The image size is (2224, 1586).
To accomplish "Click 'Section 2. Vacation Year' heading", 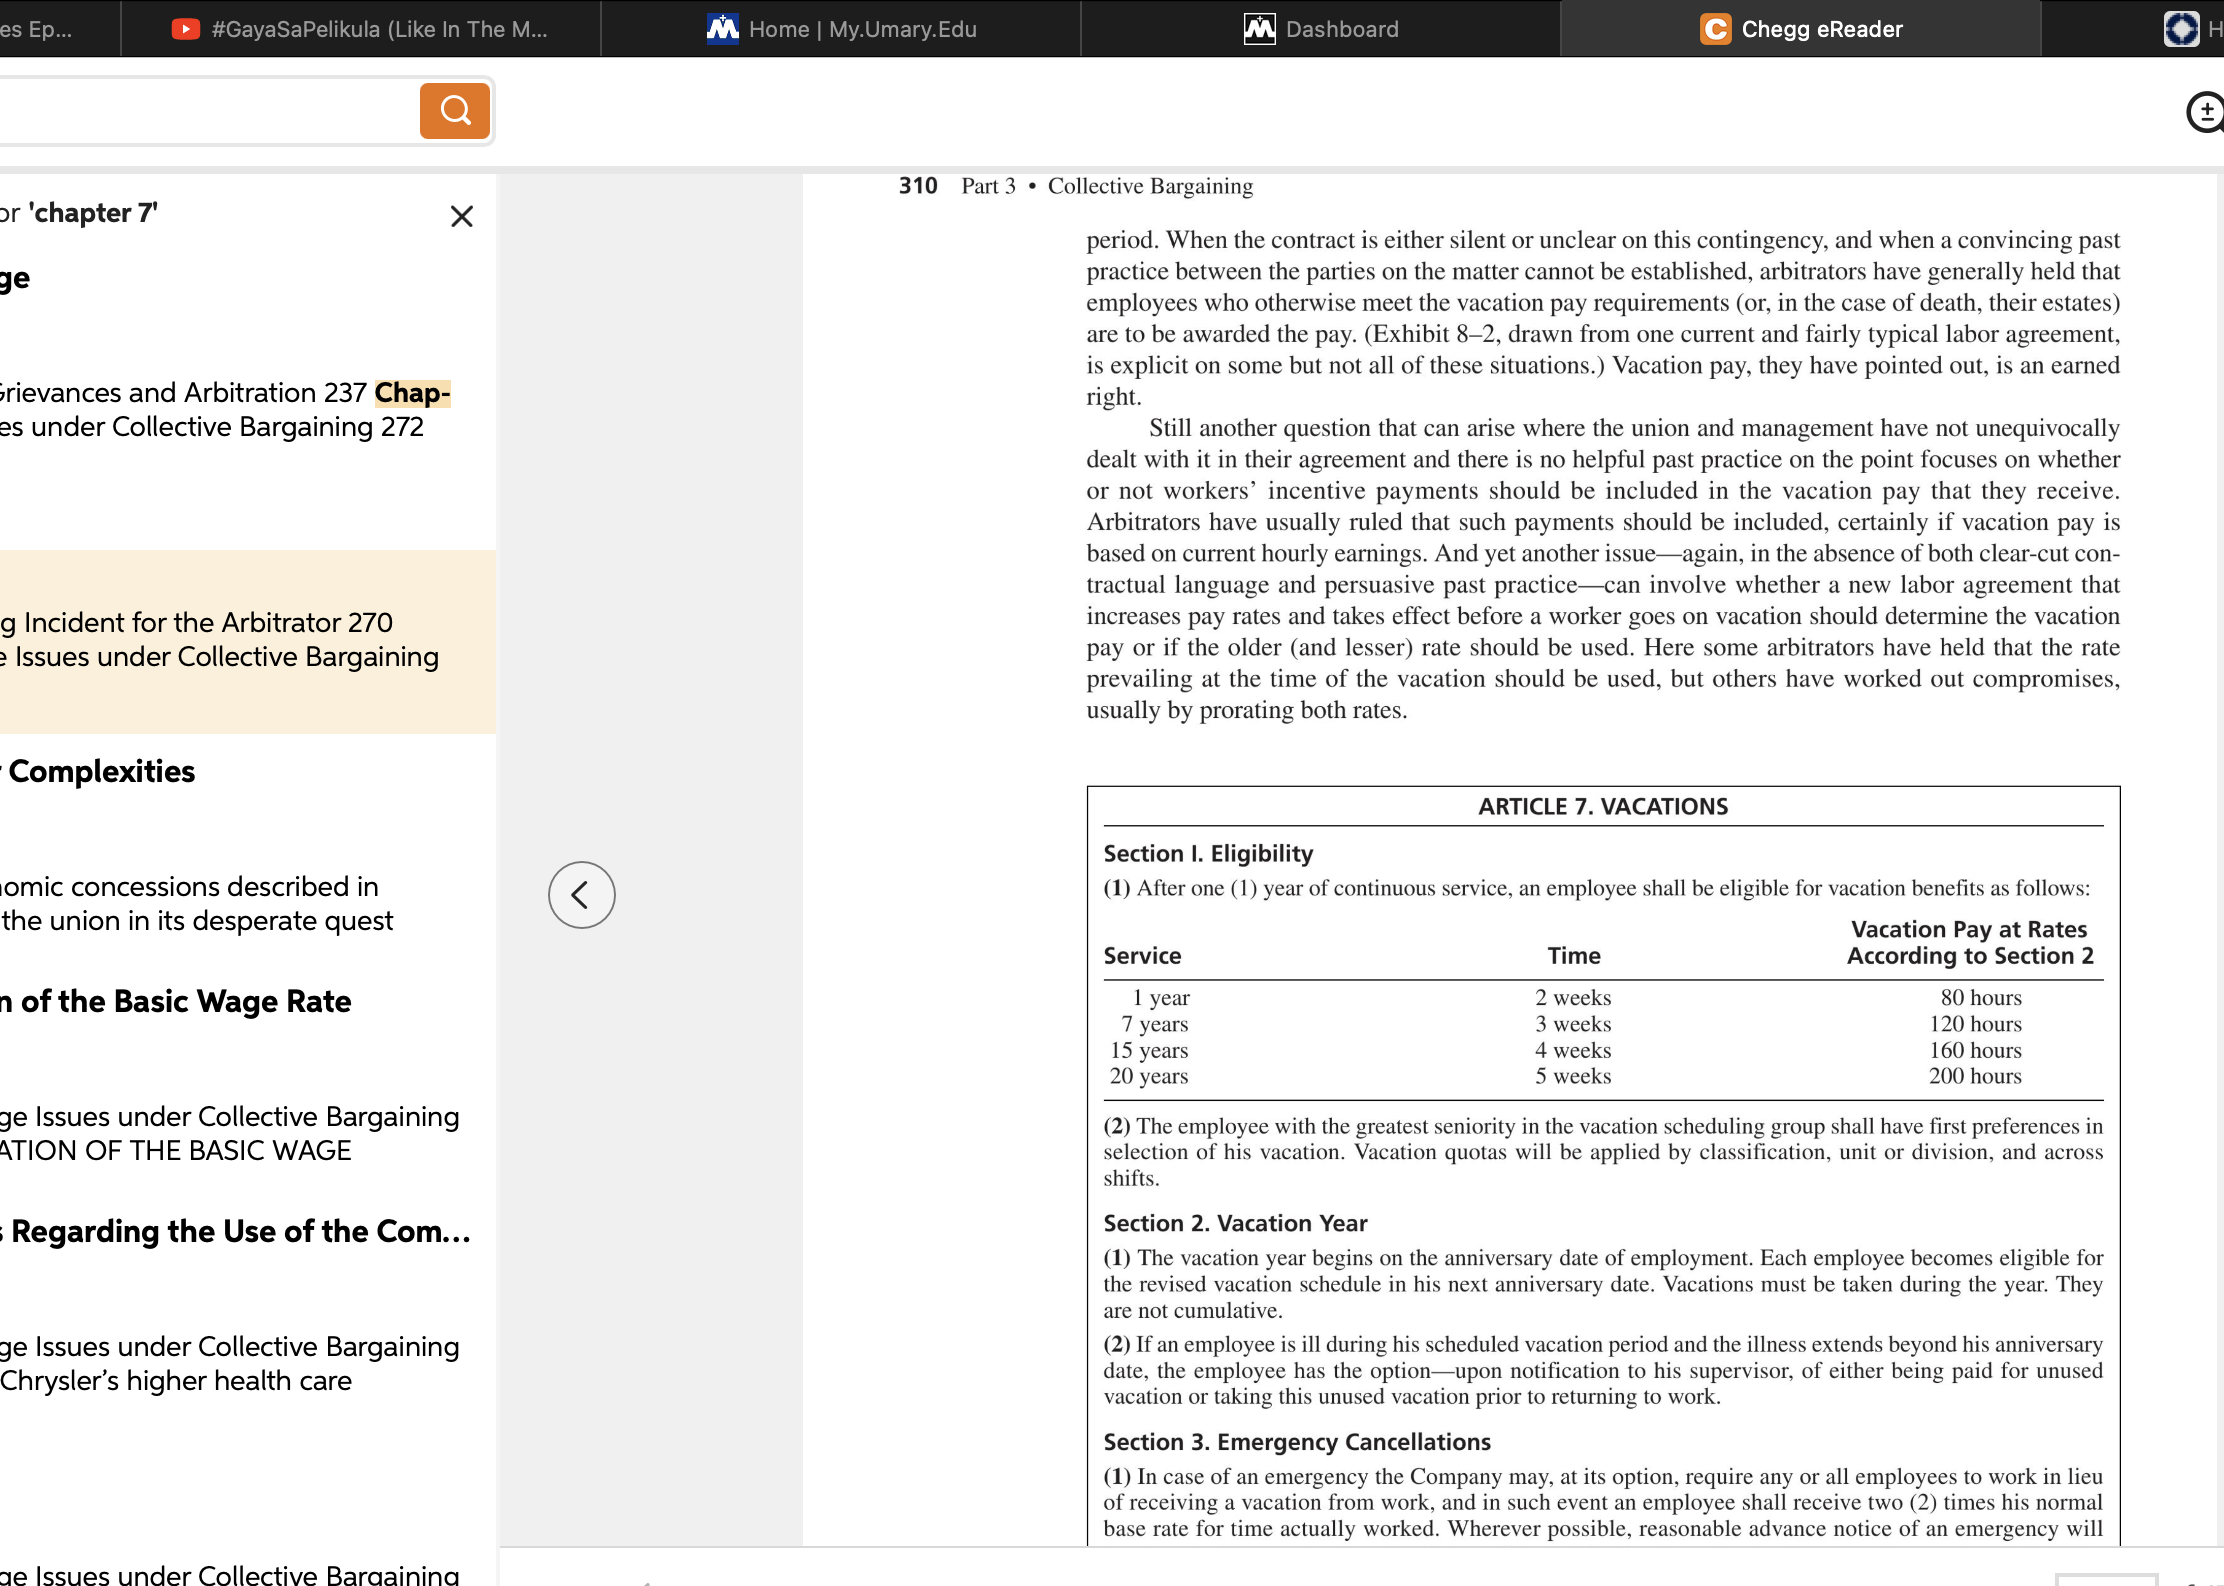I will click(x=1235, y=1223).
